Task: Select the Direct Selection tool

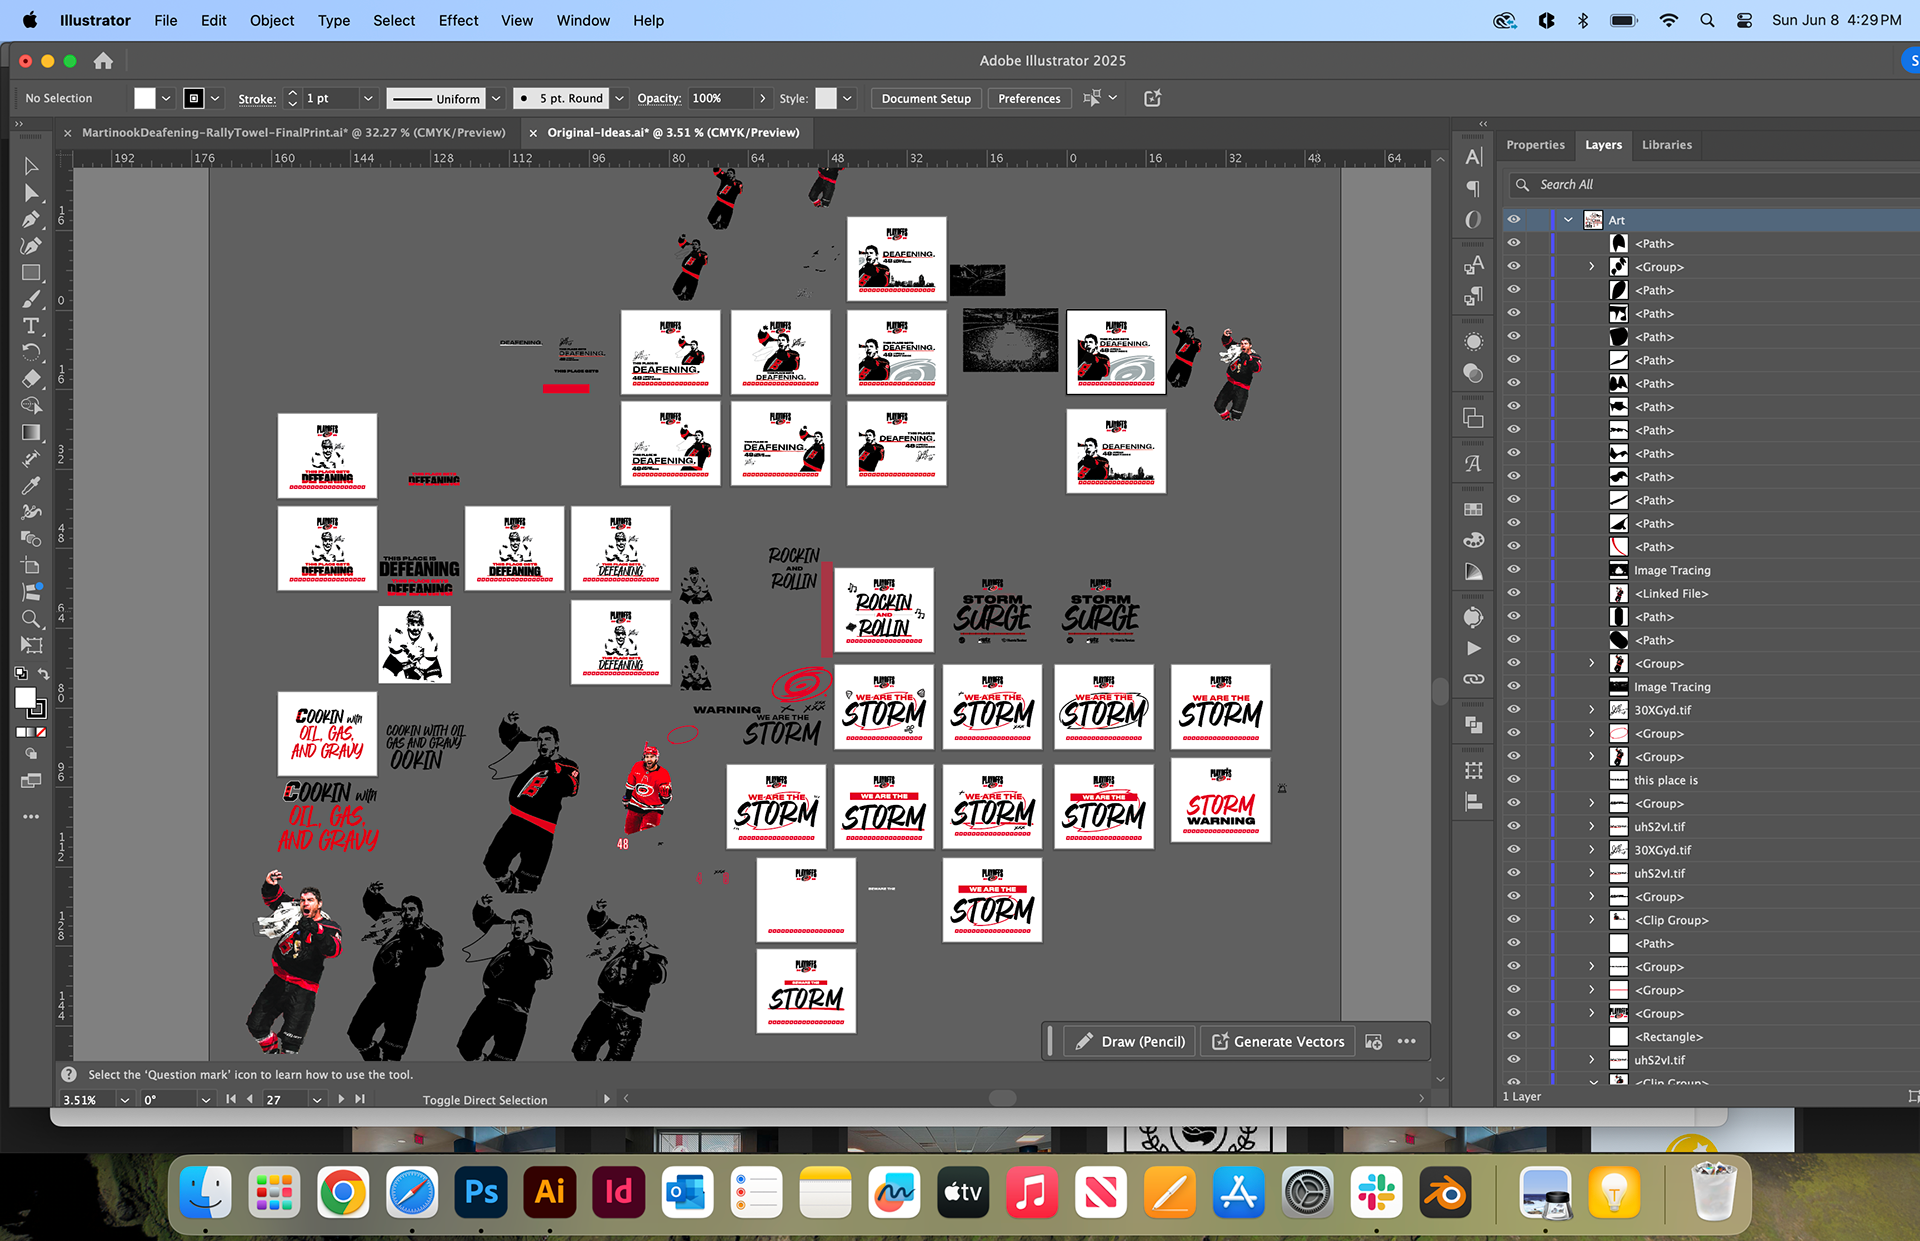Action: (31, 192)
